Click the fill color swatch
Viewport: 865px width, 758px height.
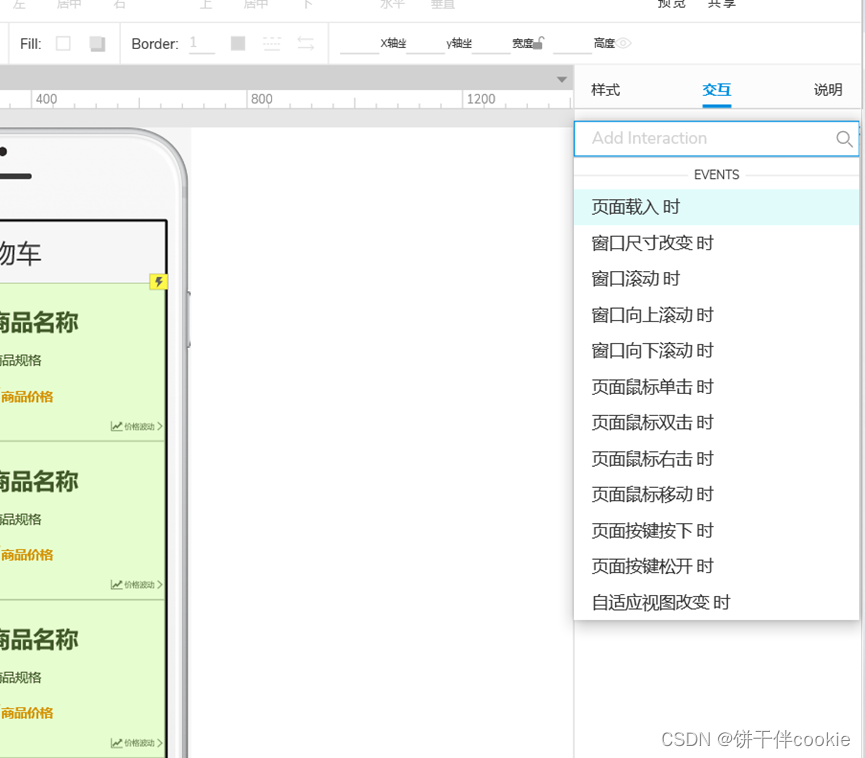click(x=63, y=44)
